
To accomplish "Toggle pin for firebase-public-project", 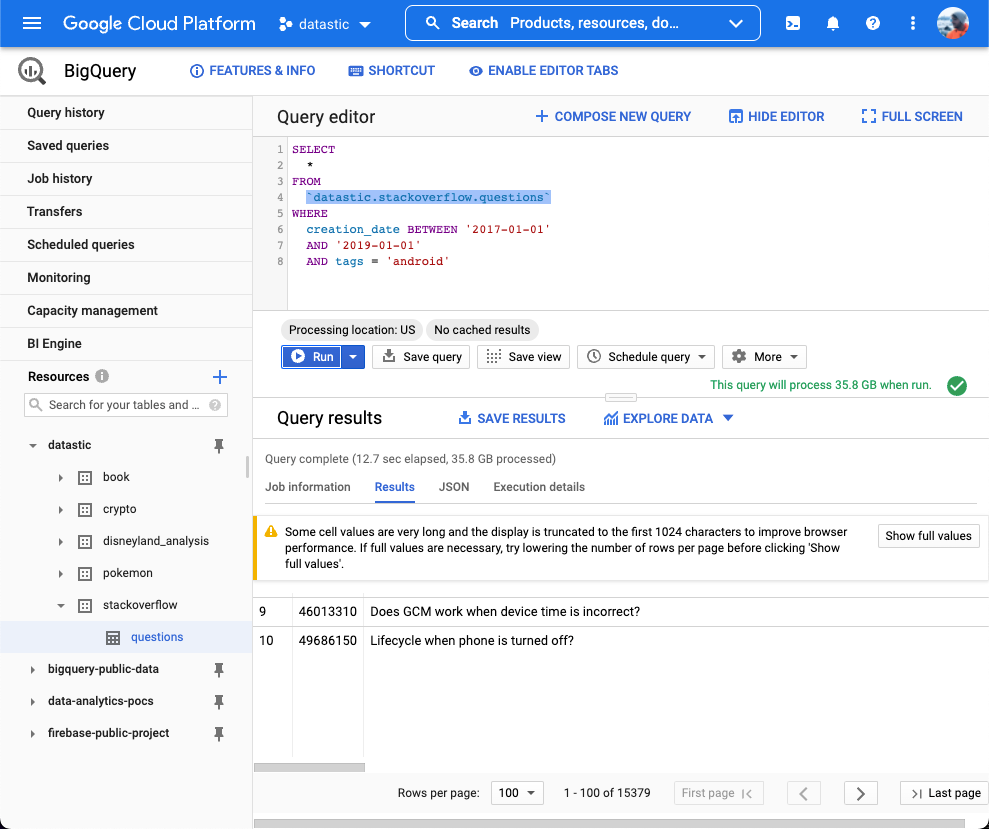I will tap(219, 734).
